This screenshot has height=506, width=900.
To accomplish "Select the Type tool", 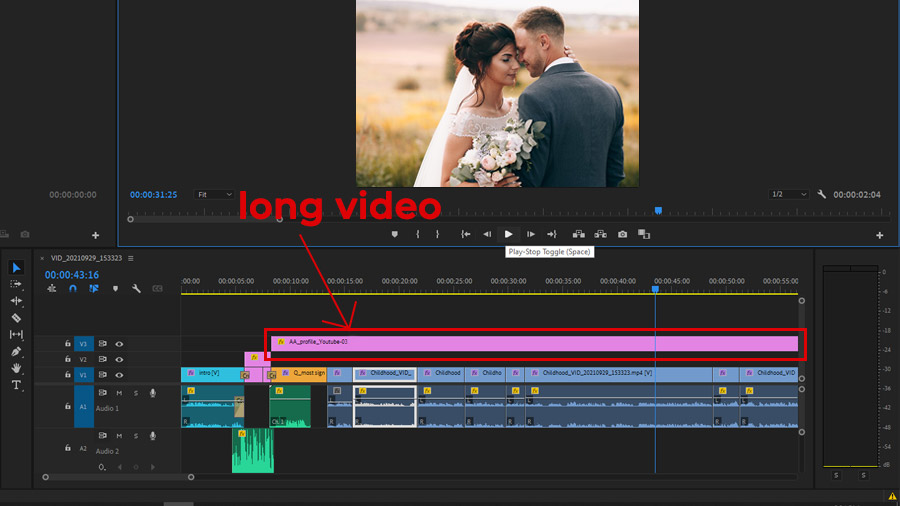I will [16, 385].
